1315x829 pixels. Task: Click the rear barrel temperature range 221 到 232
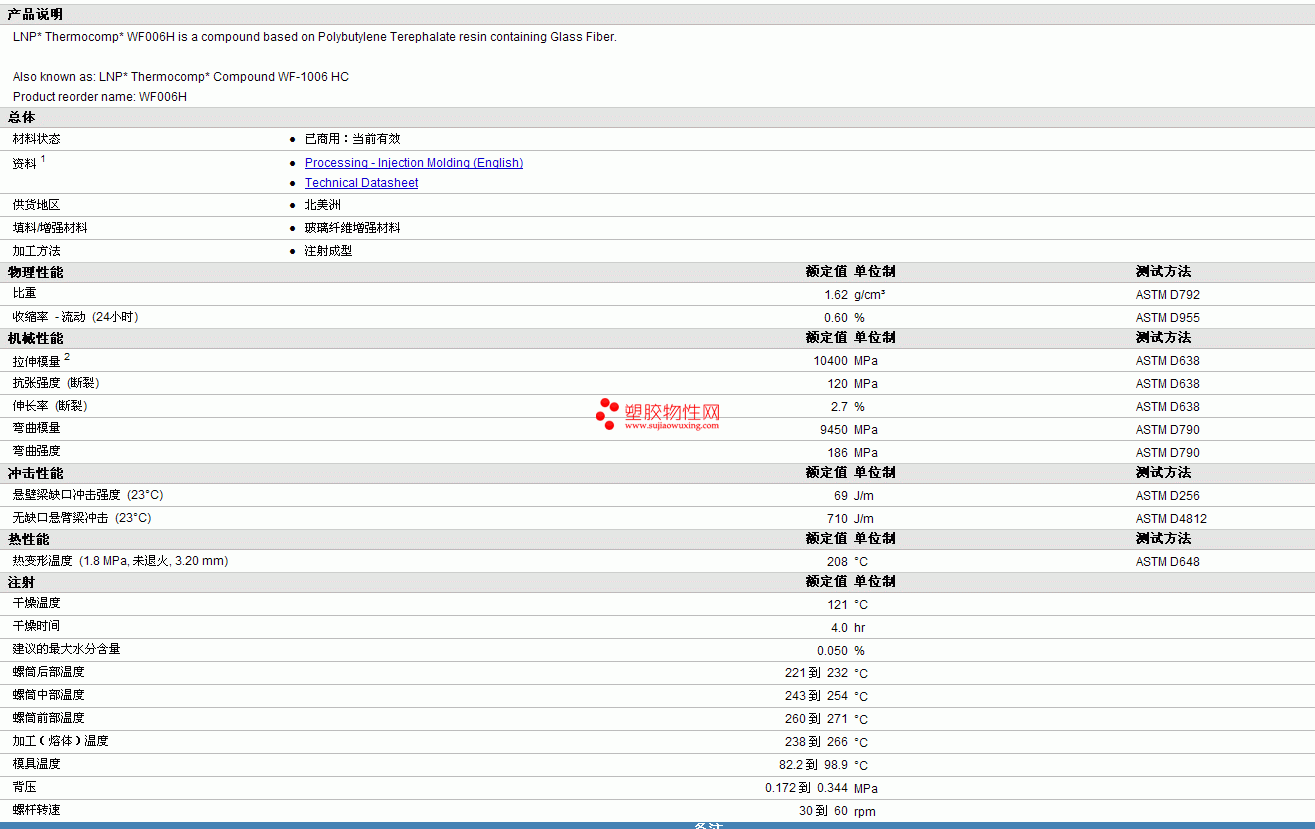click(x=816, y=674)
